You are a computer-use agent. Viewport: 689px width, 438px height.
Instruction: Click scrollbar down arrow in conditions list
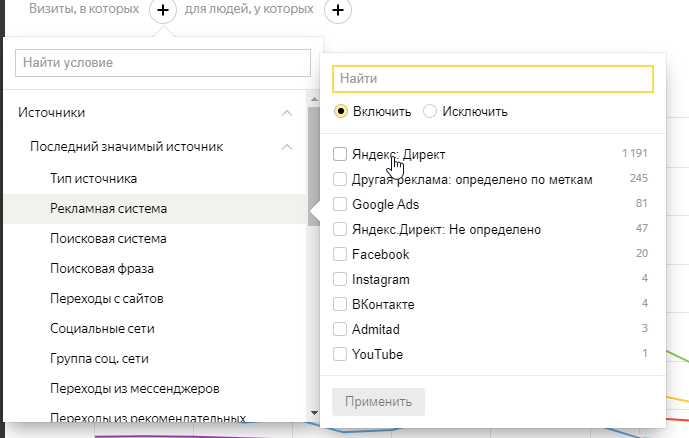coord(314,413)
